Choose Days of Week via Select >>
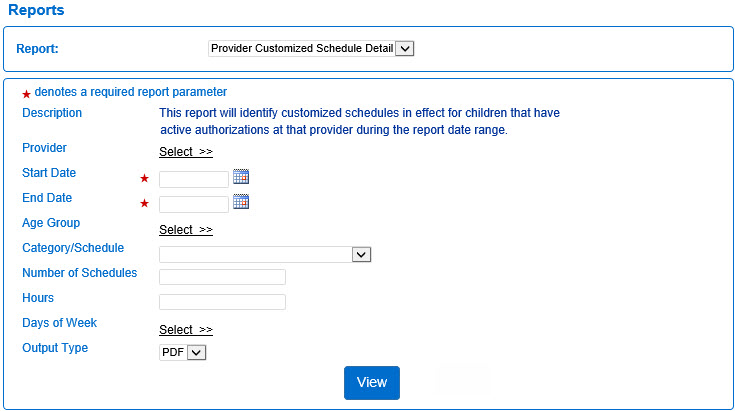 (x=186, y=330)
